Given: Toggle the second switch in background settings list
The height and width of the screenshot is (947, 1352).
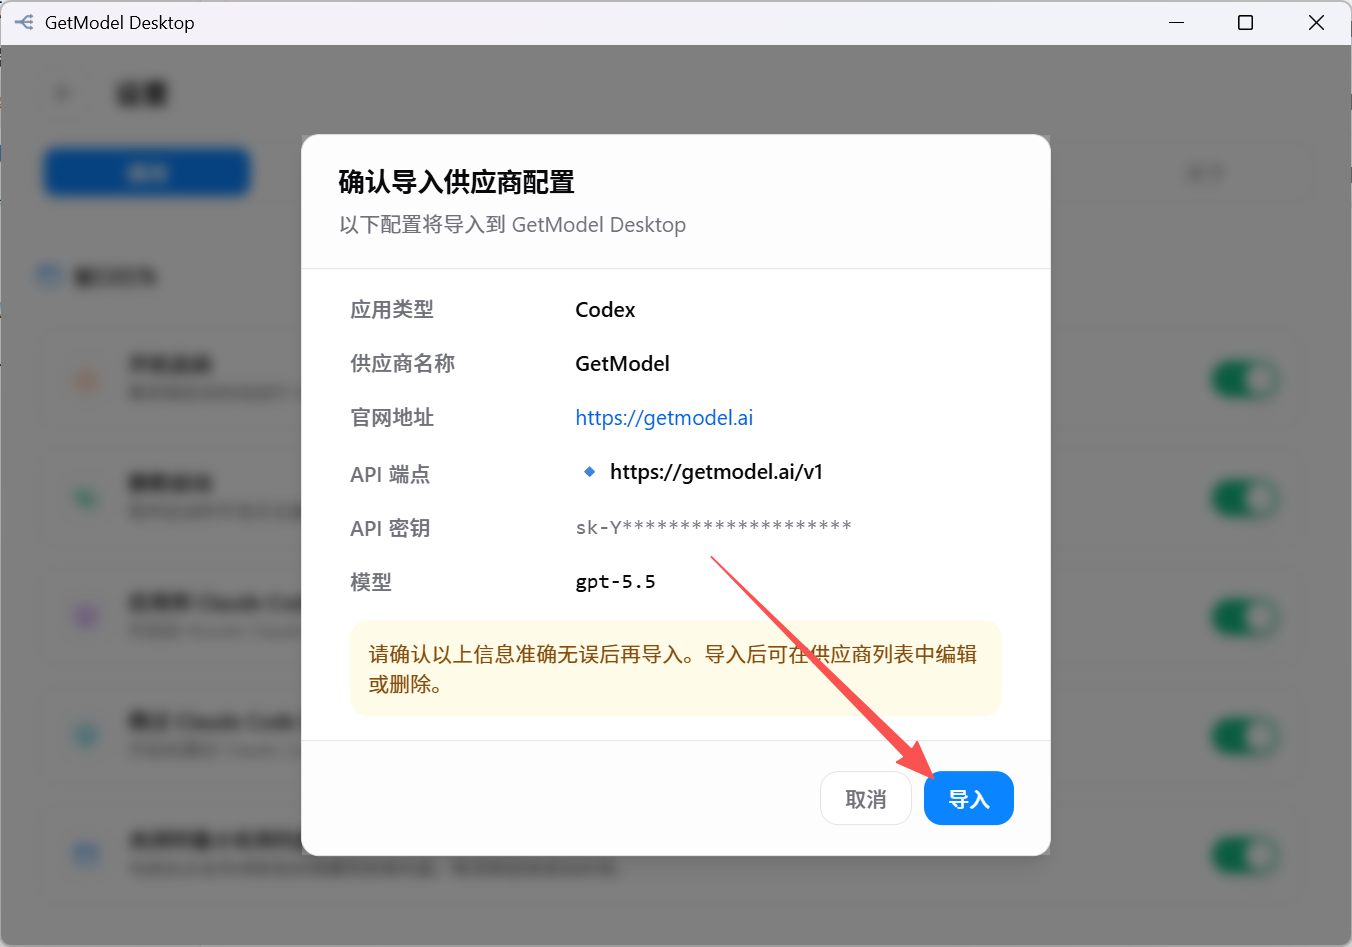Looking at the screenshot, I should point(1246,499).
